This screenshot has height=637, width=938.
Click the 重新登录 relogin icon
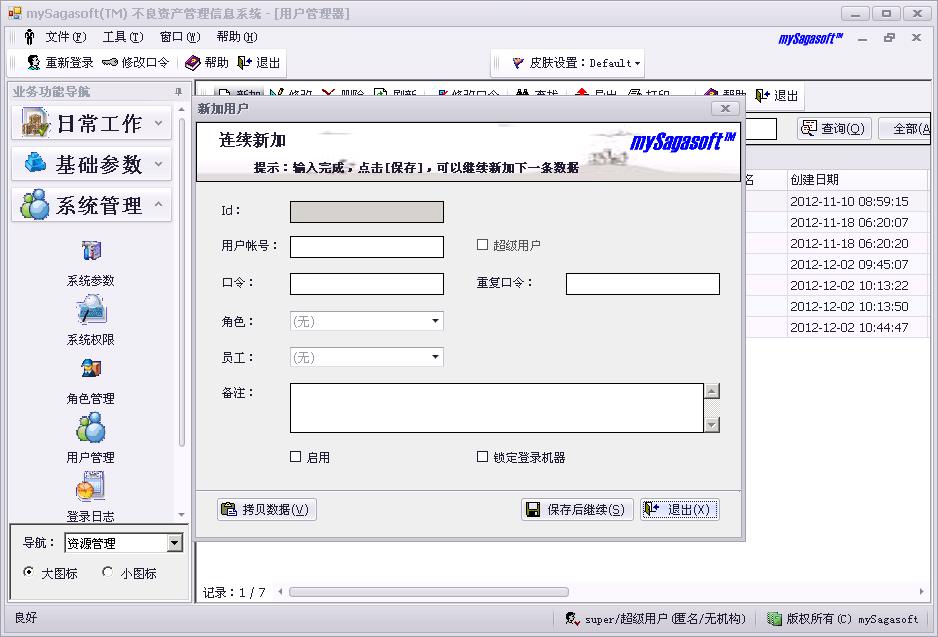[x=34, y=62]
